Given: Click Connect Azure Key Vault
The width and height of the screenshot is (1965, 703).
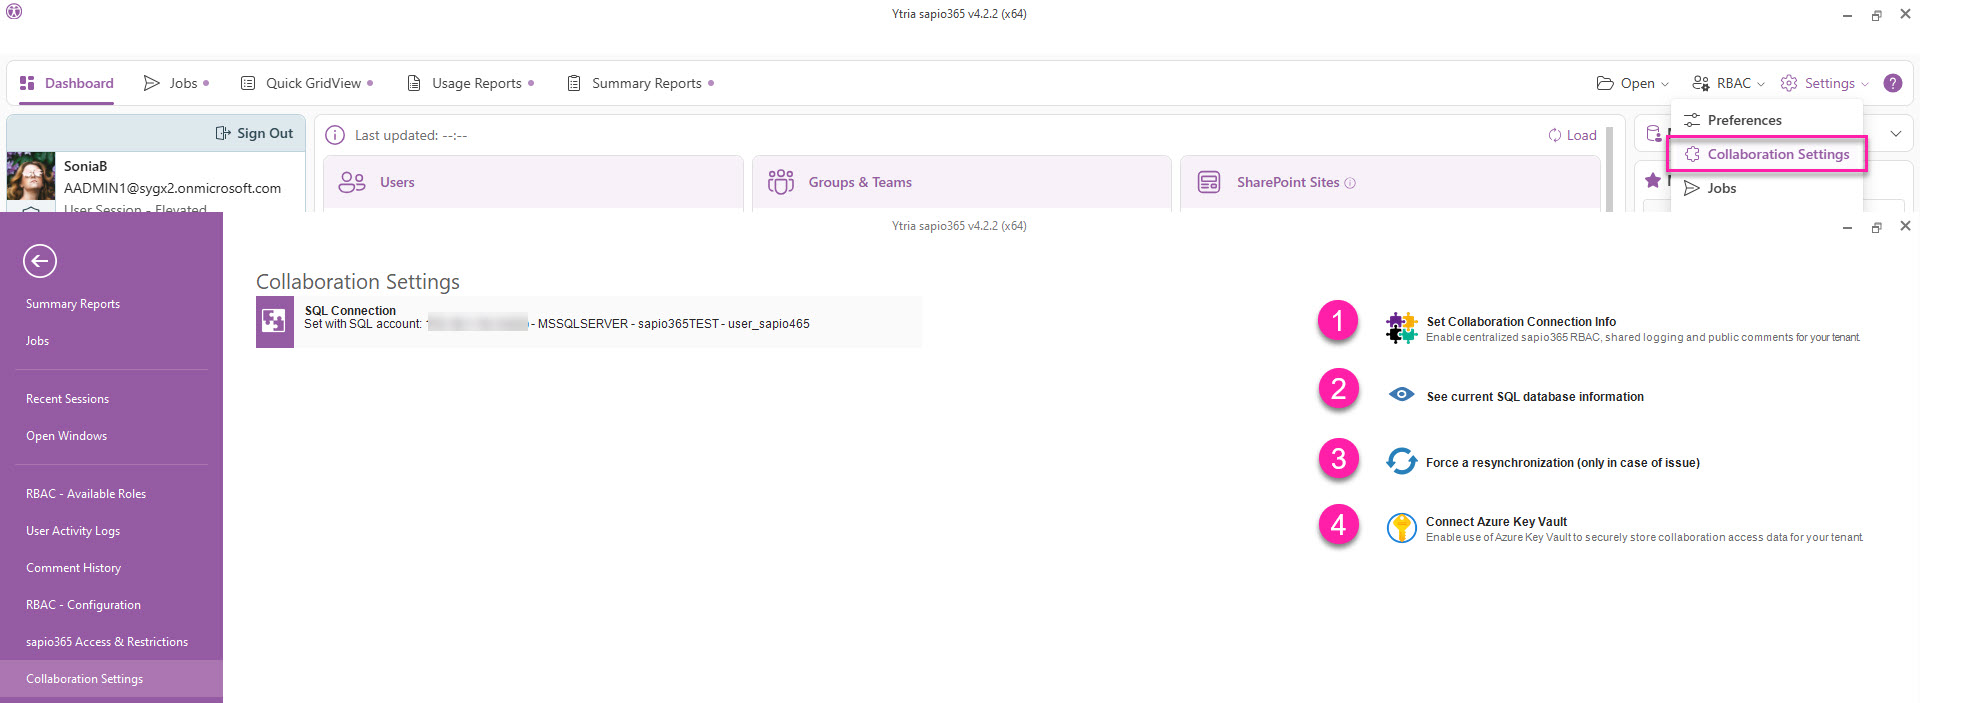Looking at the screenshot, I should pos(1496,522).
